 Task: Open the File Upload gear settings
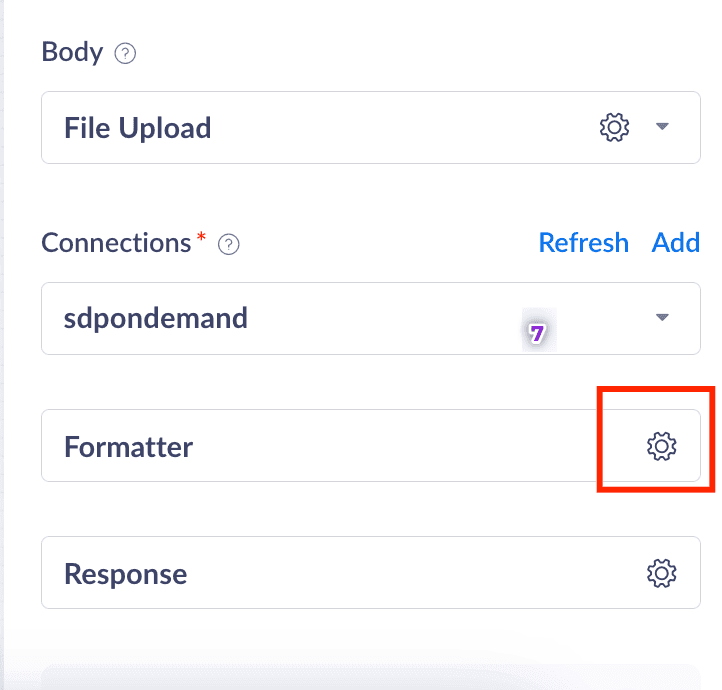coord(614,127)
